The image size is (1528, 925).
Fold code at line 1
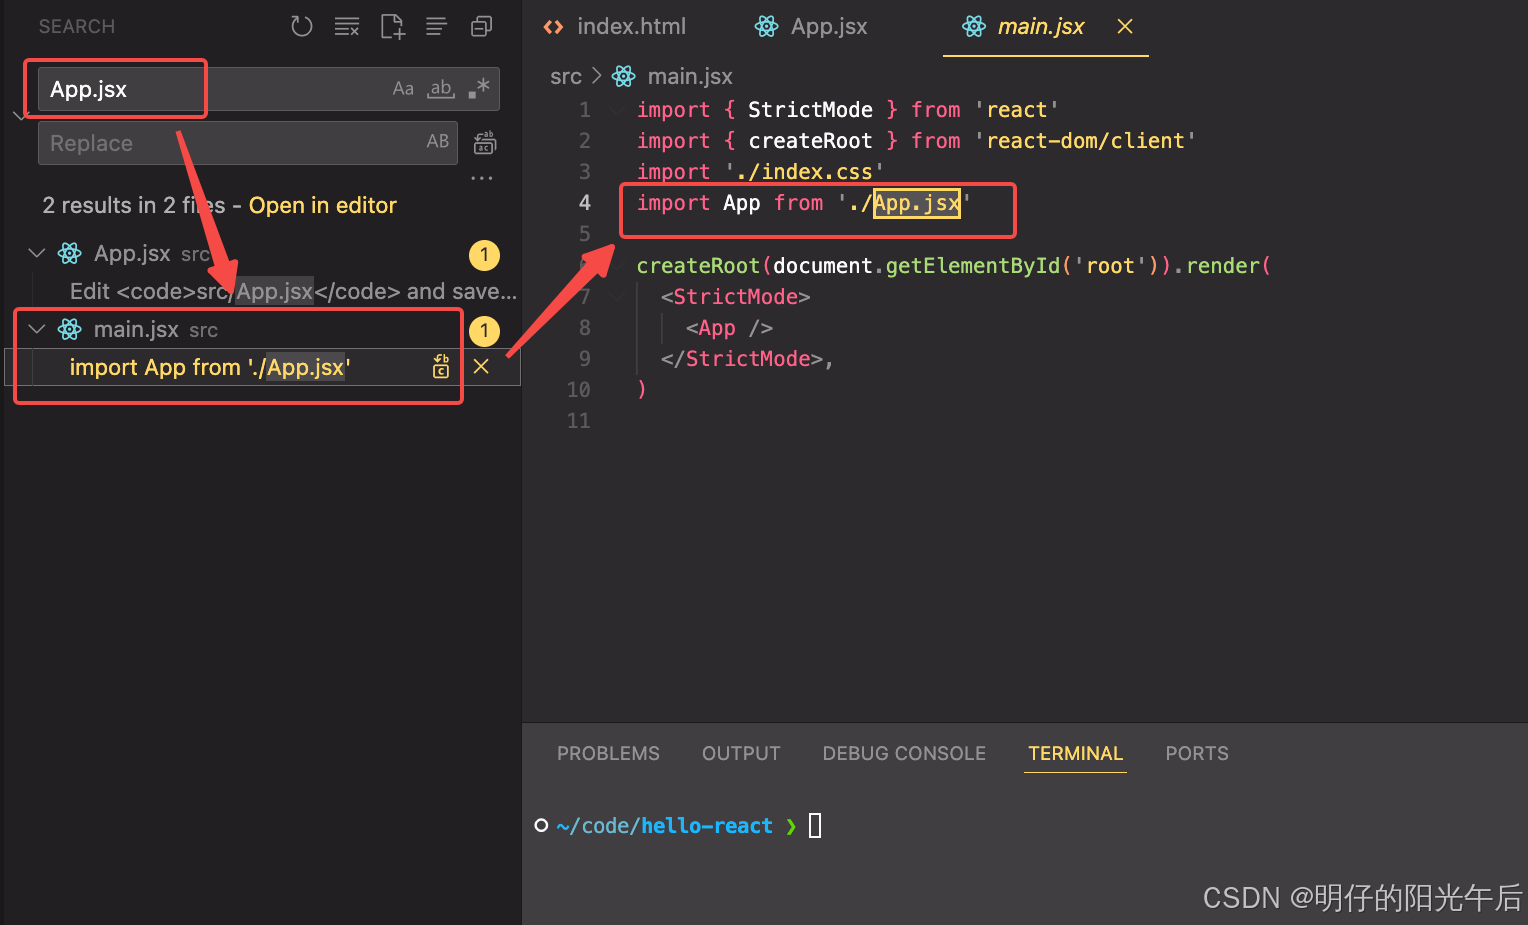(617, 110)
